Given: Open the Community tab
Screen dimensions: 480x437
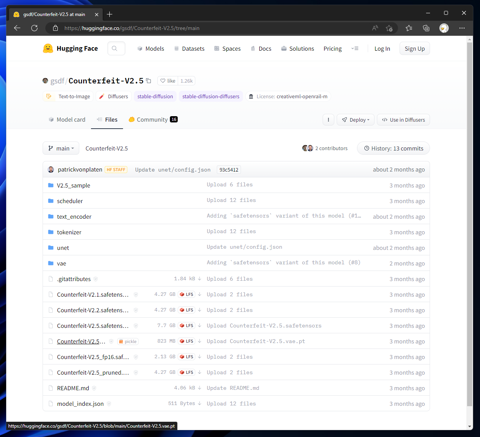Looking at the screenshot, I should pyautogui.click(x=153, y=120).
